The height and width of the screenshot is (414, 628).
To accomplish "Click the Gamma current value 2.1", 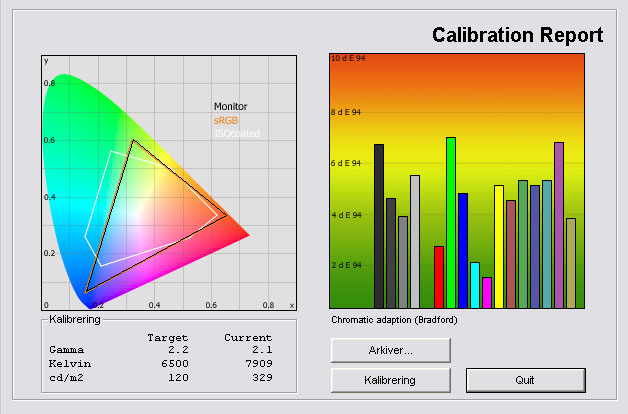I will pyautogui.click(x=262, y=350).
